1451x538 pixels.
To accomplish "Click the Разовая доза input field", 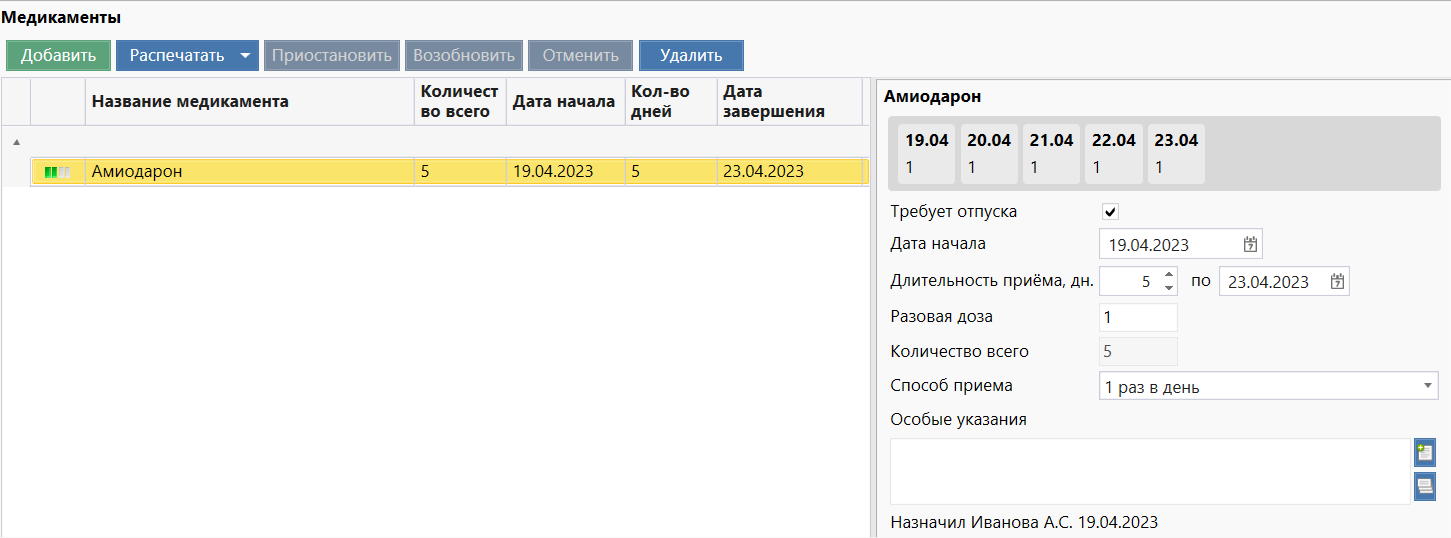I will 1137,317.
